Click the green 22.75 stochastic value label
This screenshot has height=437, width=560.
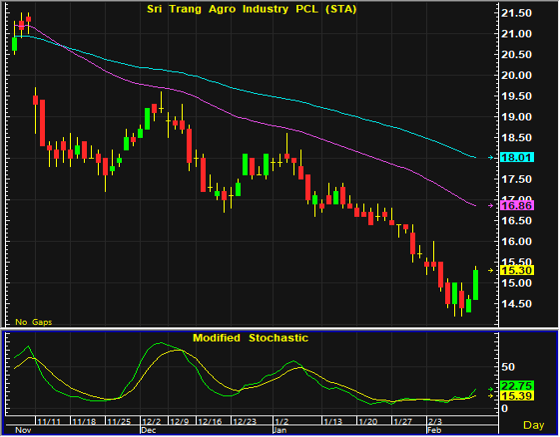[x=517, y=386]
